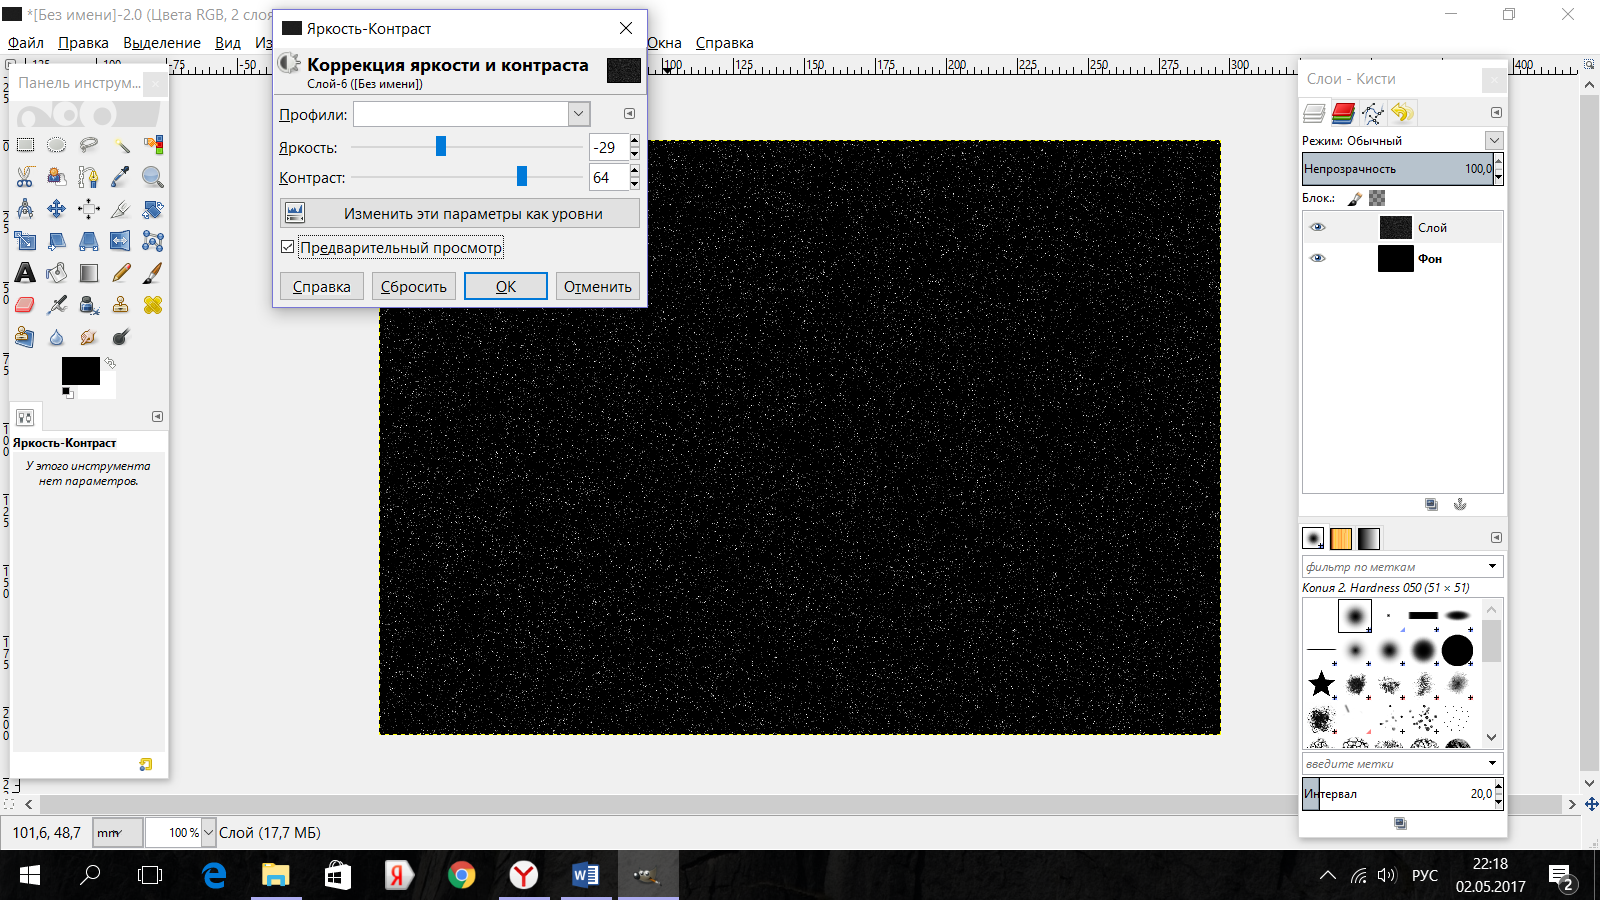1600x900 pixels.
Task: Select the Smudge finger tool
Action: tap(89, 337)
